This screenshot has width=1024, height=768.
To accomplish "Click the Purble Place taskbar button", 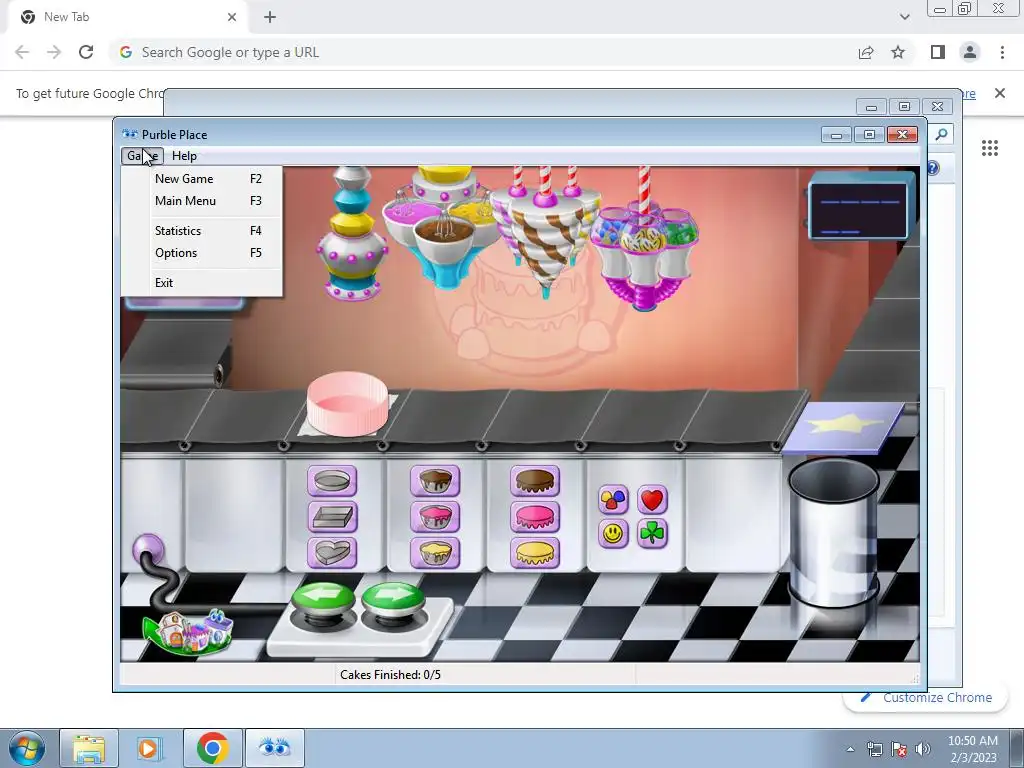I will [x=275, y=748].
